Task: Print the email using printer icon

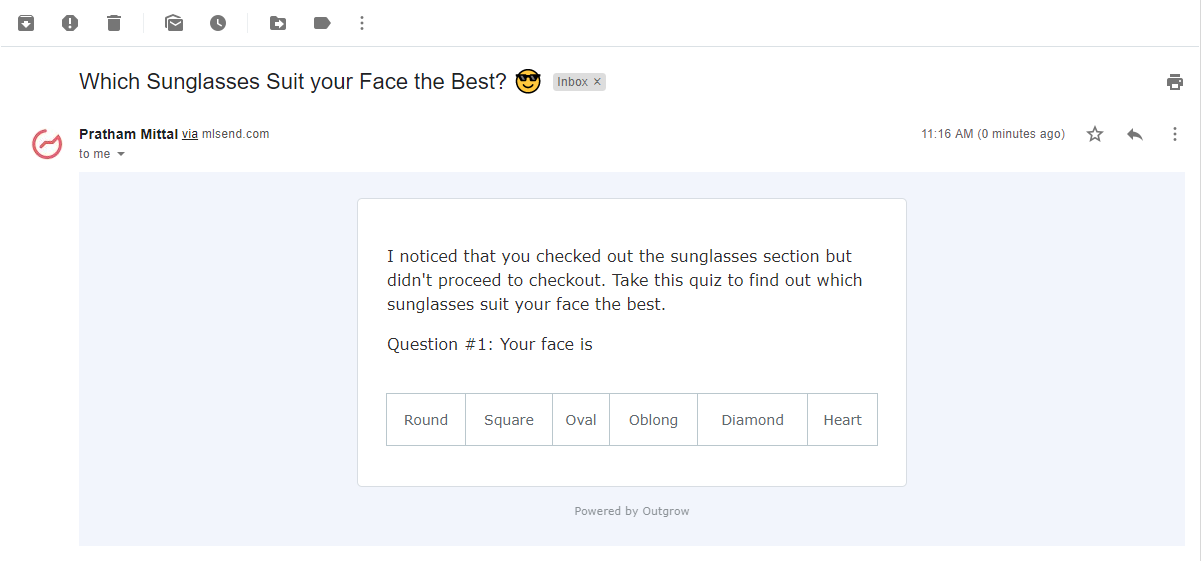Action: click(1175, 82)
